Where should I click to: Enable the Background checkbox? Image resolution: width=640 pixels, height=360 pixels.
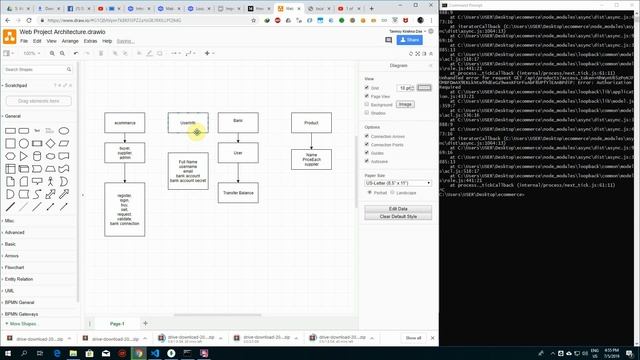[367, 104]
